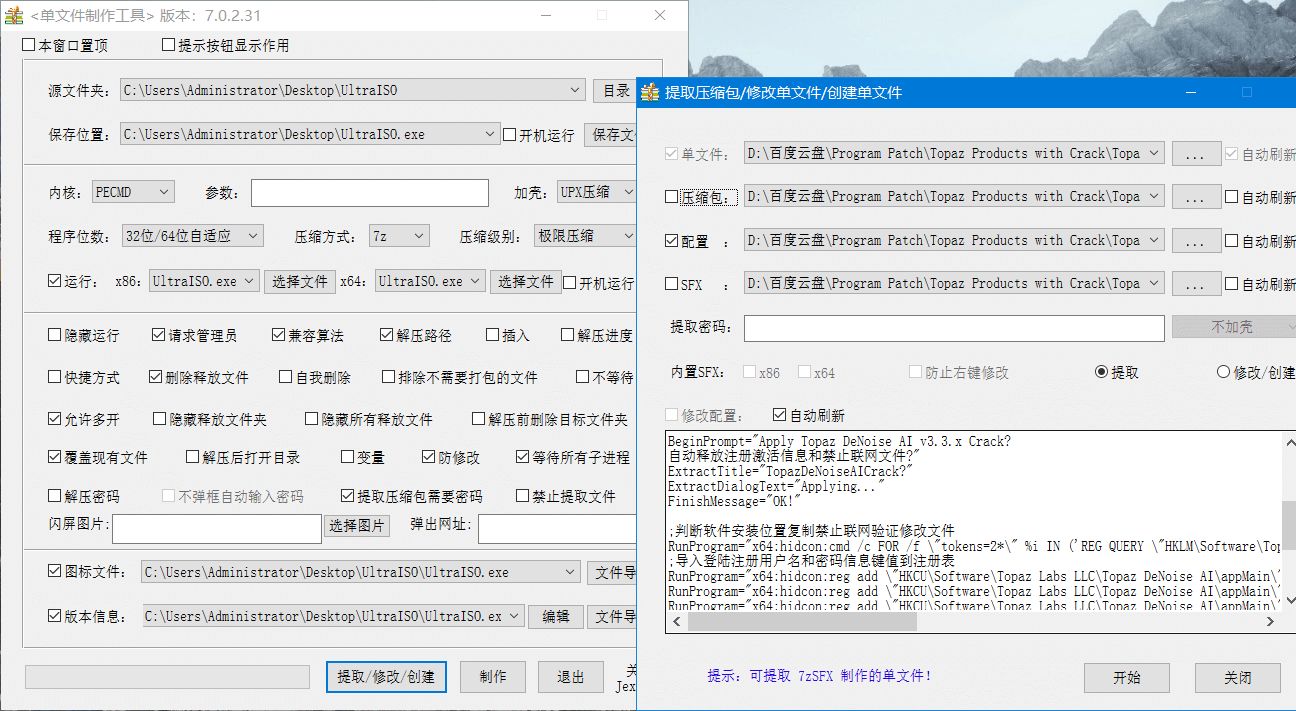Uncheck the 请求管理员 option
The width and height of the screenshot is (1296, 711).
[x=159, y=336]
